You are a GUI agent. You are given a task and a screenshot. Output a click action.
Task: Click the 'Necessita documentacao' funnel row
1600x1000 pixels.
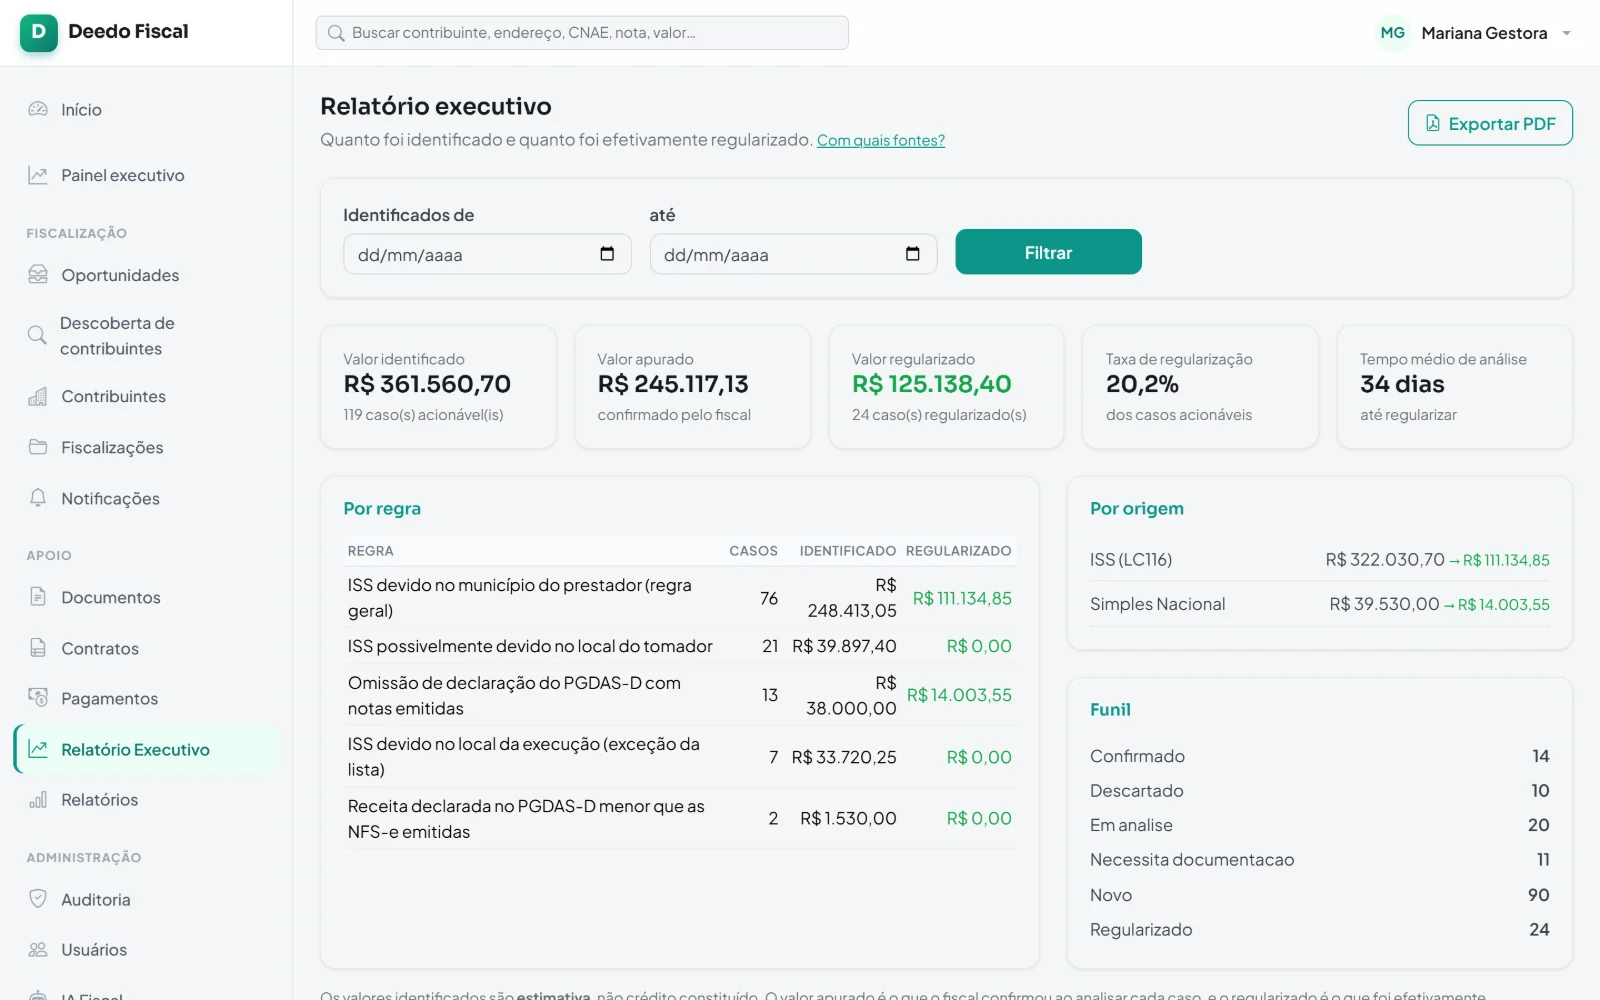click(1320, 859)
